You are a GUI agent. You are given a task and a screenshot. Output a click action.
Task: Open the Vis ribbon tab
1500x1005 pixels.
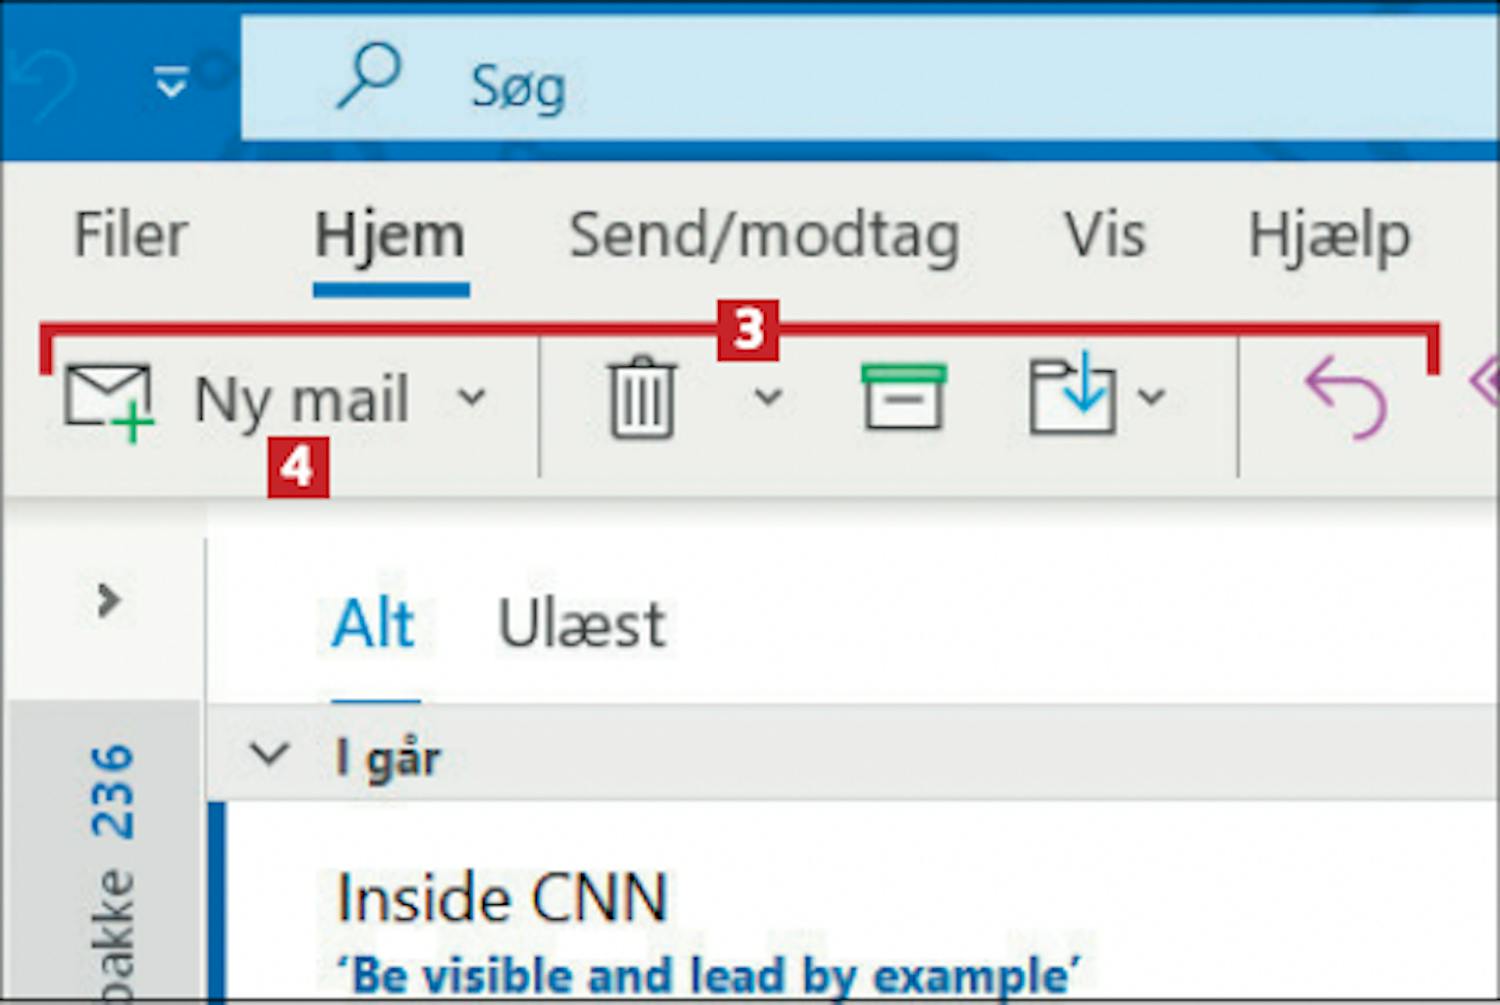click(x=1105, y=236)
